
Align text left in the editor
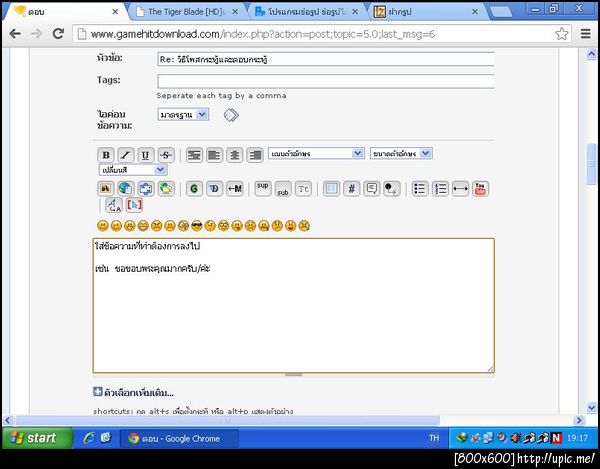(214, 155)
